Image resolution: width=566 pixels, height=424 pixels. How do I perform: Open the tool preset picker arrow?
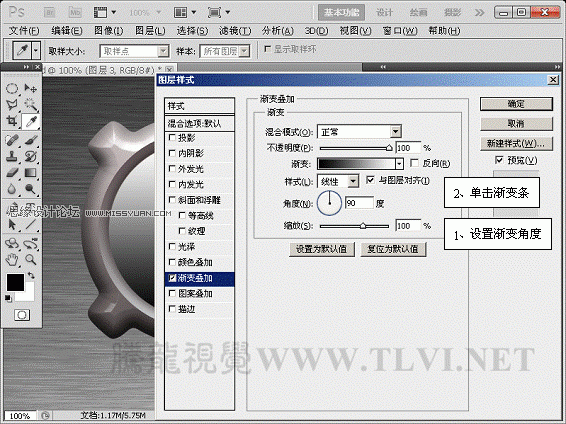point(36,51)
